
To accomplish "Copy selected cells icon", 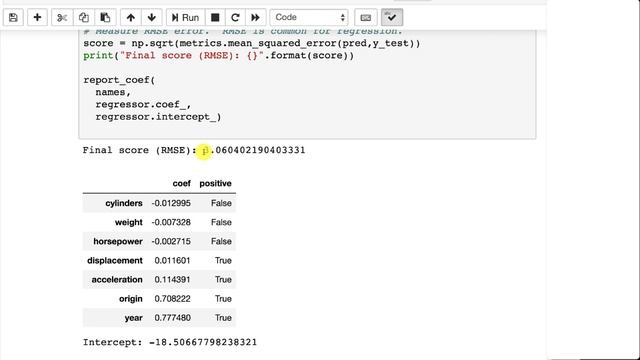I will (84, 18).
